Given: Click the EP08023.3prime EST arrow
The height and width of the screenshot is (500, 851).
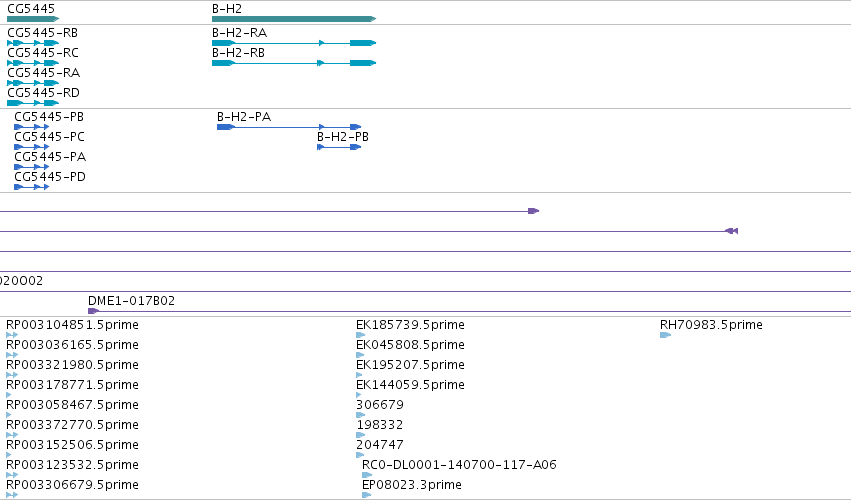Looking at the screenshot, I should 366,495.
